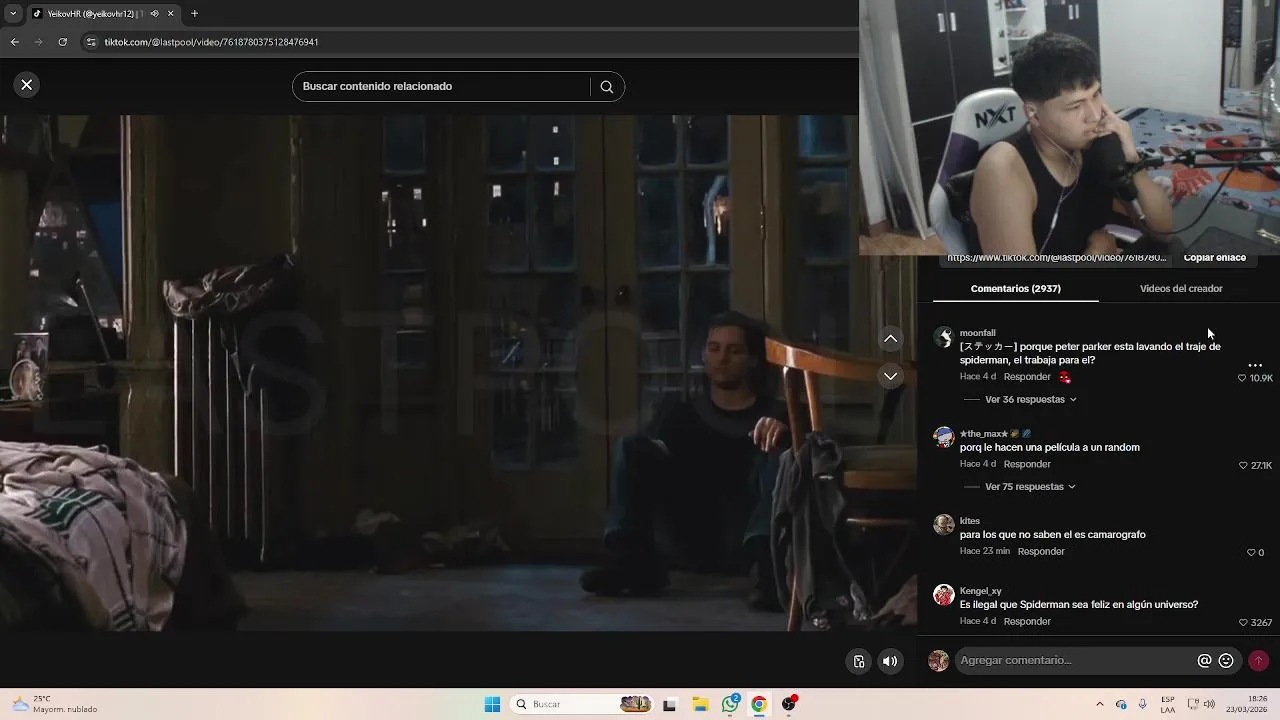Like Kengel_xy's comment with 3267 likes
1280x720 pixels.
(1243, 623)
